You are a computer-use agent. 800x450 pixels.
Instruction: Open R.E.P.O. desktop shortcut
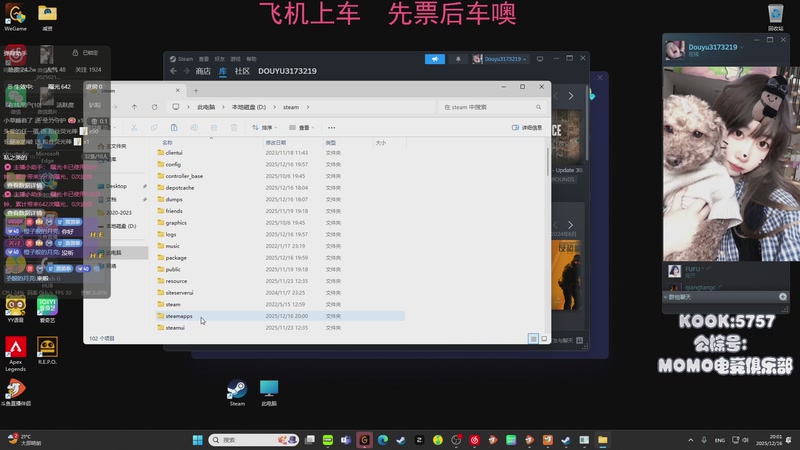click(x=47, y=351)
